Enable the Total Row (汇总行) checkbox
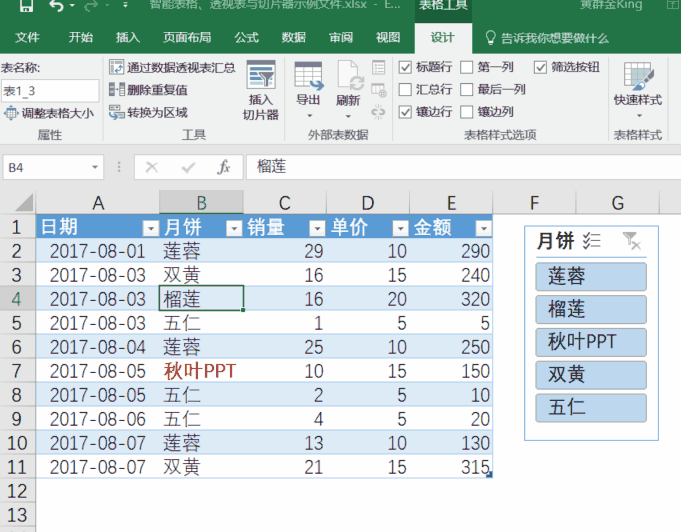 tap(405, 89)
